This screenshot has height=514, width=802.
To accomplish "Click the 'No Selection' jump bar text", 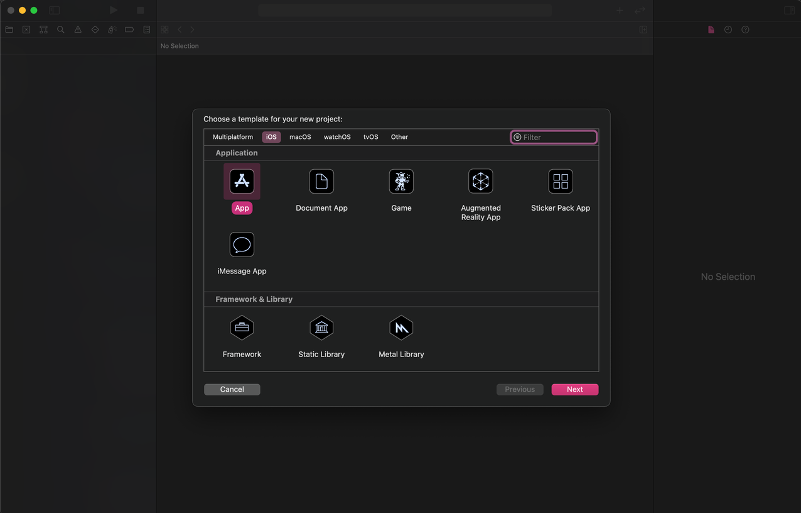I will (180, 46).
